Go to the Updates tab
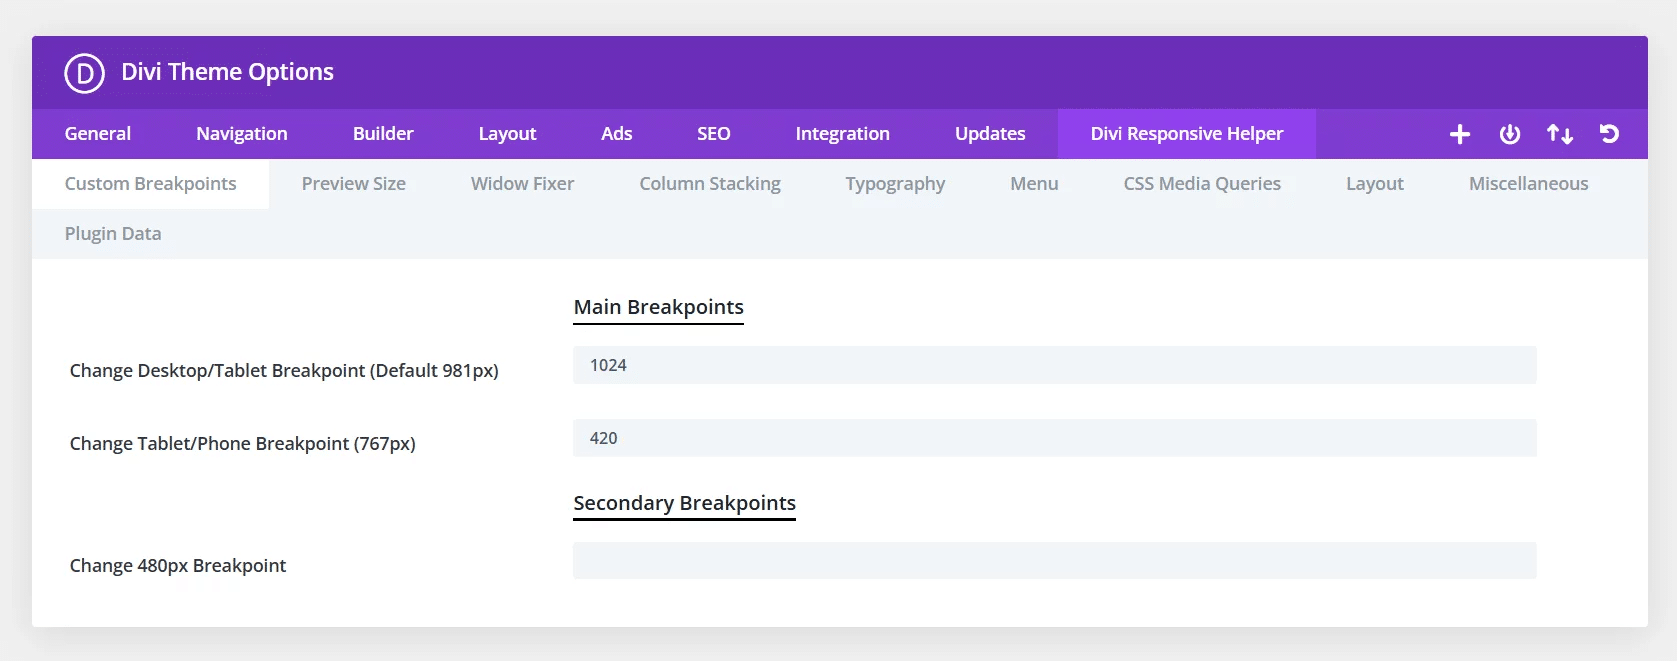Image resolution: width=1677 pixels, height=661 pixels. pos(990,134)
